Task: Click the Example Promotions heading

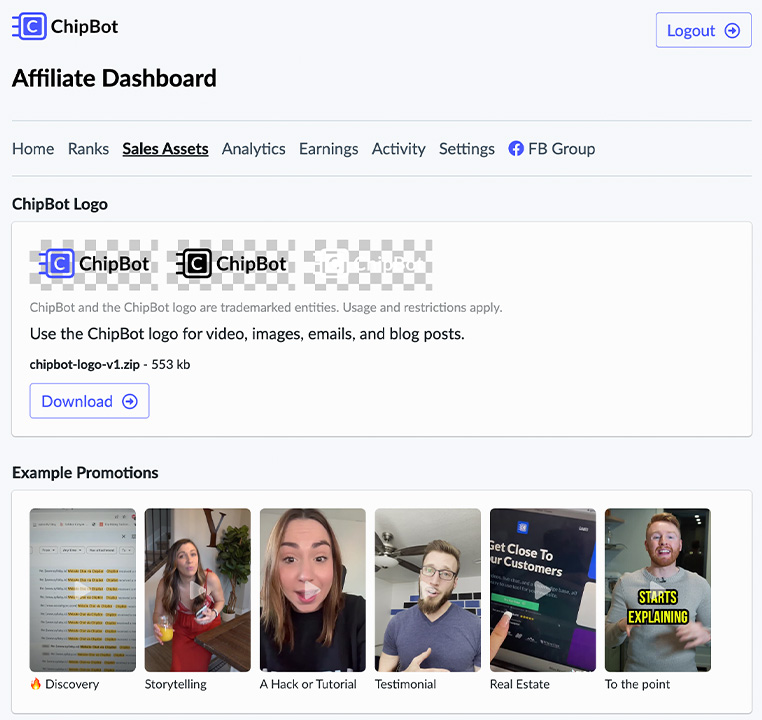Action: pos(85,473)
